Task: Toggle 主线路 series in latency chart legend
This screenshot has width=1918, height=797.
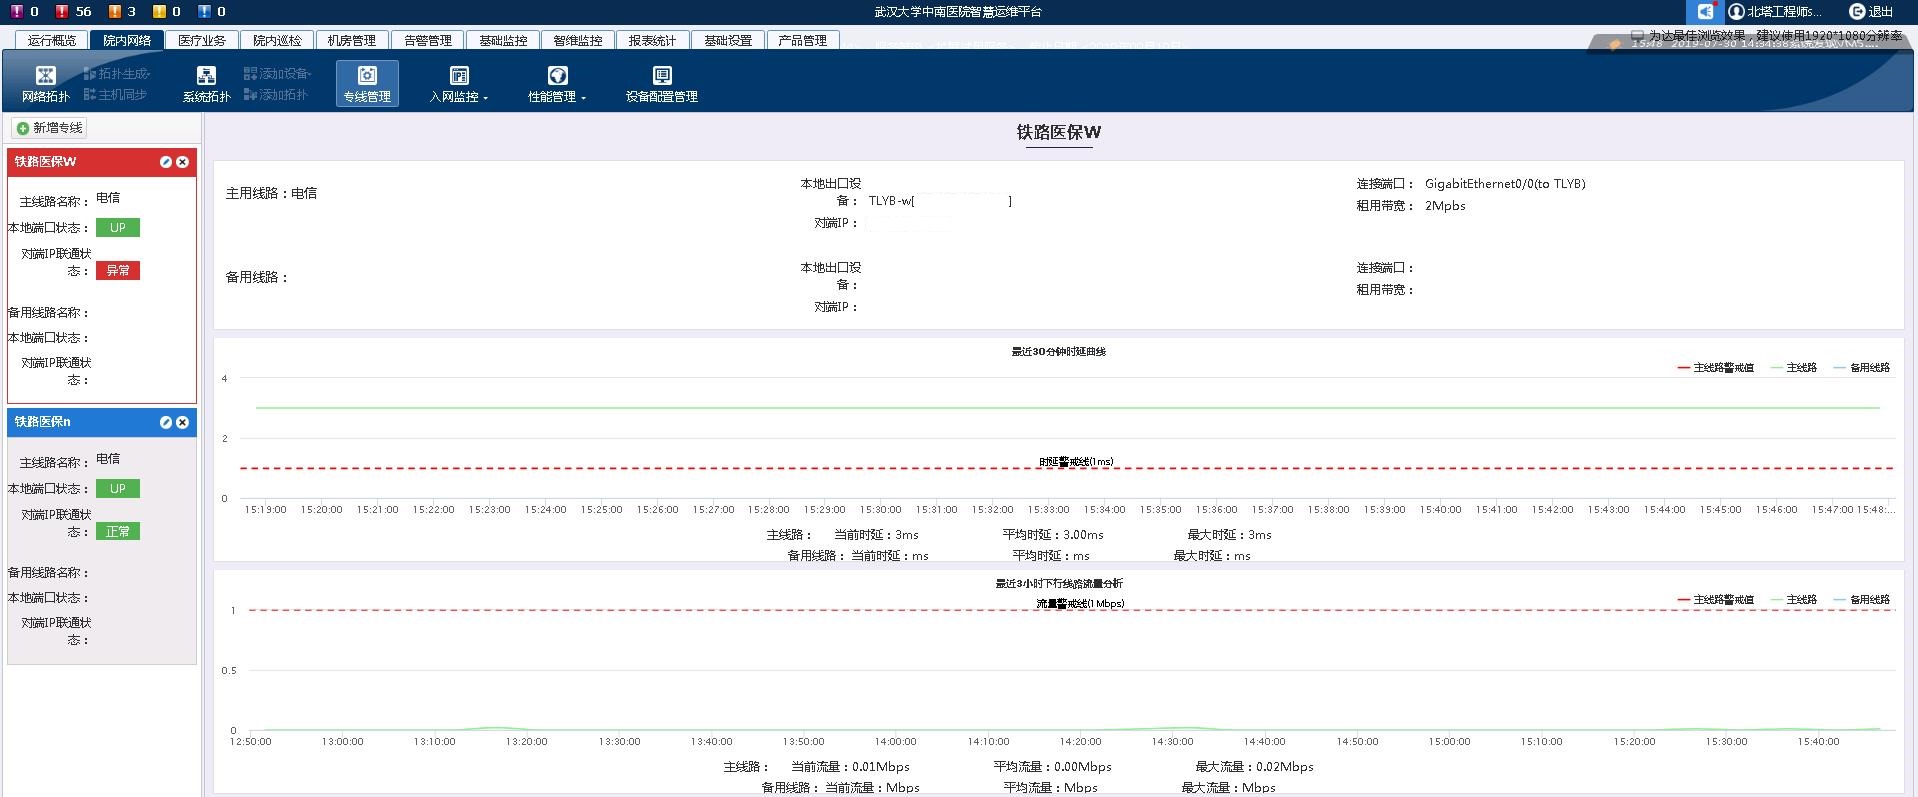Action: tap(1793, 368)
